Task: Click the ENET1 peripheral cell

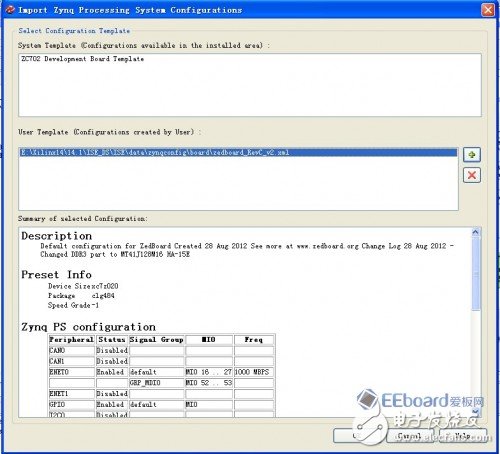Action: [x=72, y=394]
